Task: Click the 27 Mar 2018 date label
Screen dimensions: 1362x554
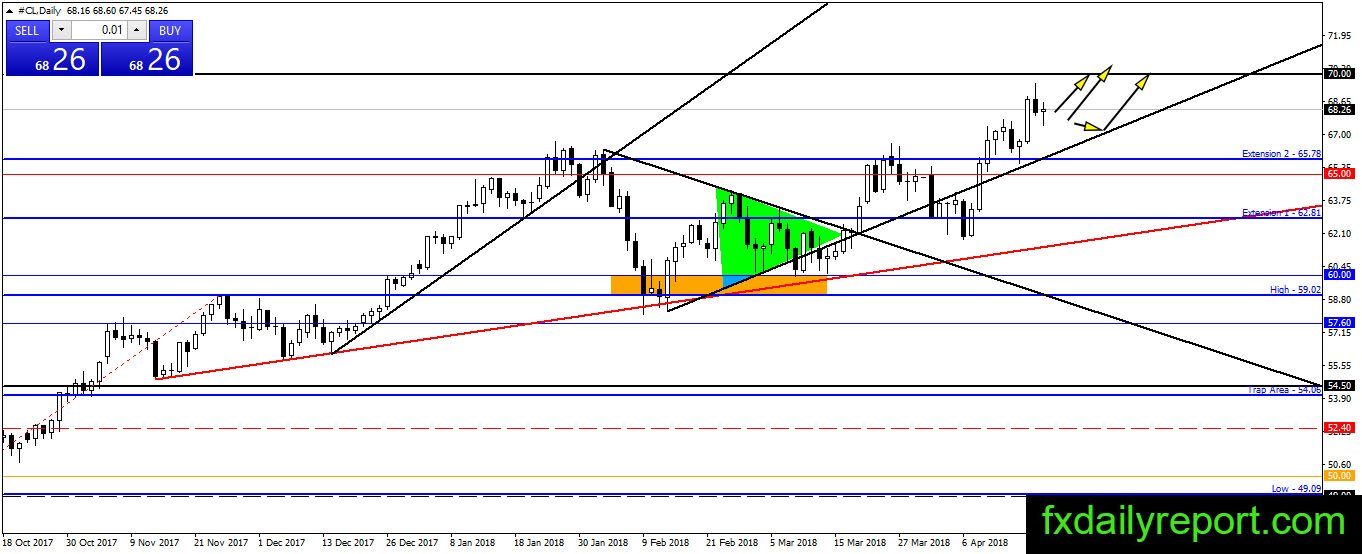Action: [926, 543]
